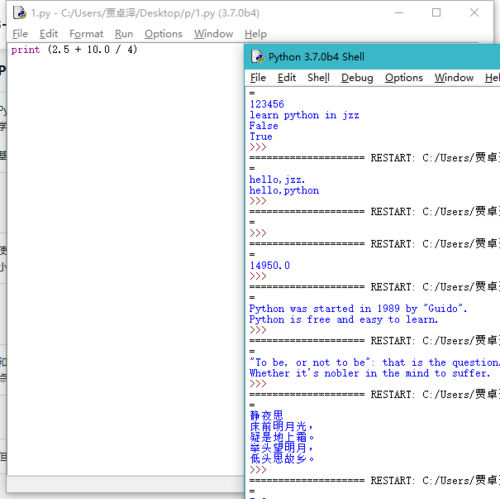
Task: Click the editor window bottom status bar
Action: point(126,484)
